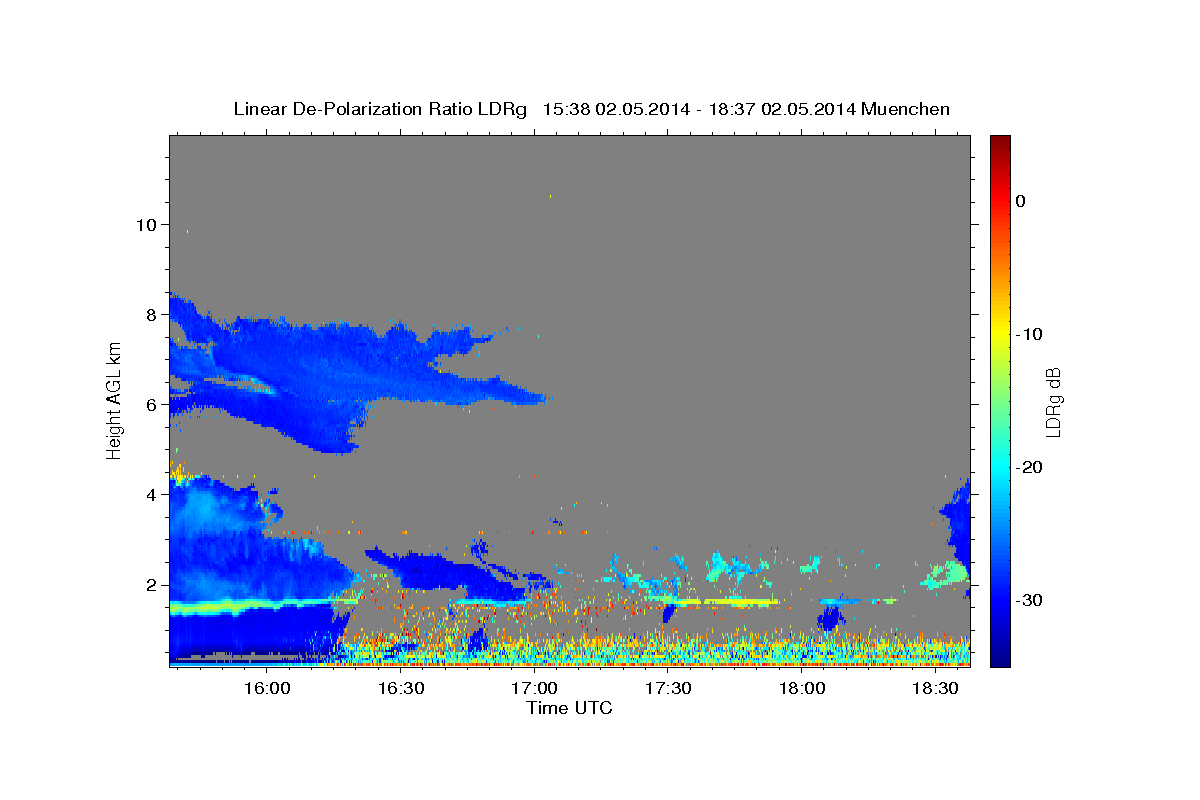Click the '16:00' time tick label
This screenshot has height=800, width=1200.
click(x=267, y=689)
